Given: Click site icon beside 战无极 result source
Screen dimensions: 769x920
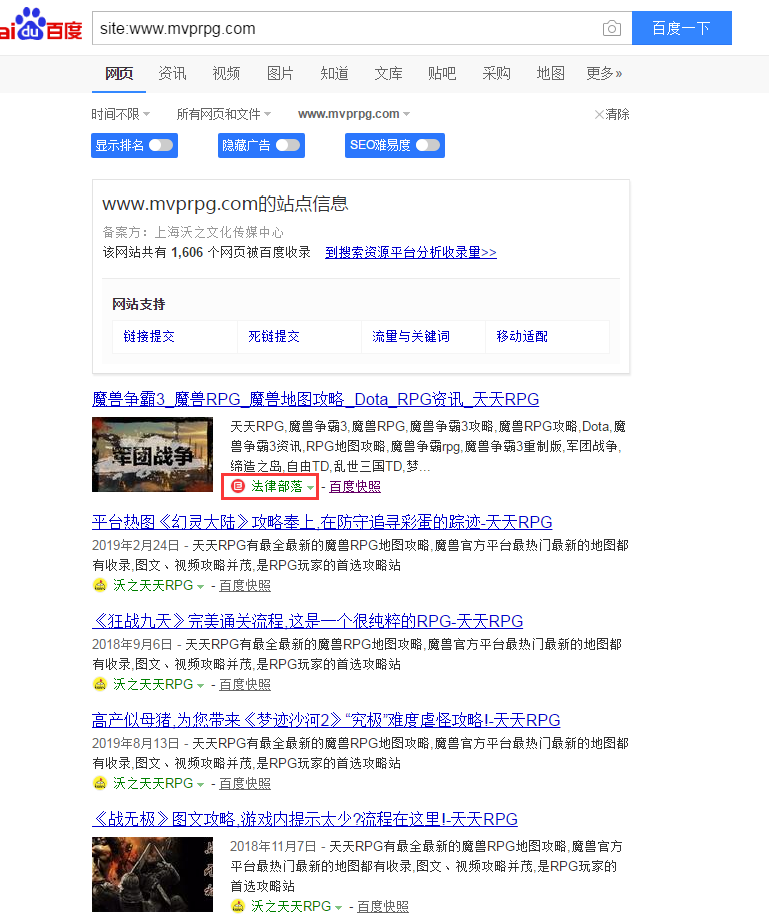Looking at the screenshot, I should (238, 906).
